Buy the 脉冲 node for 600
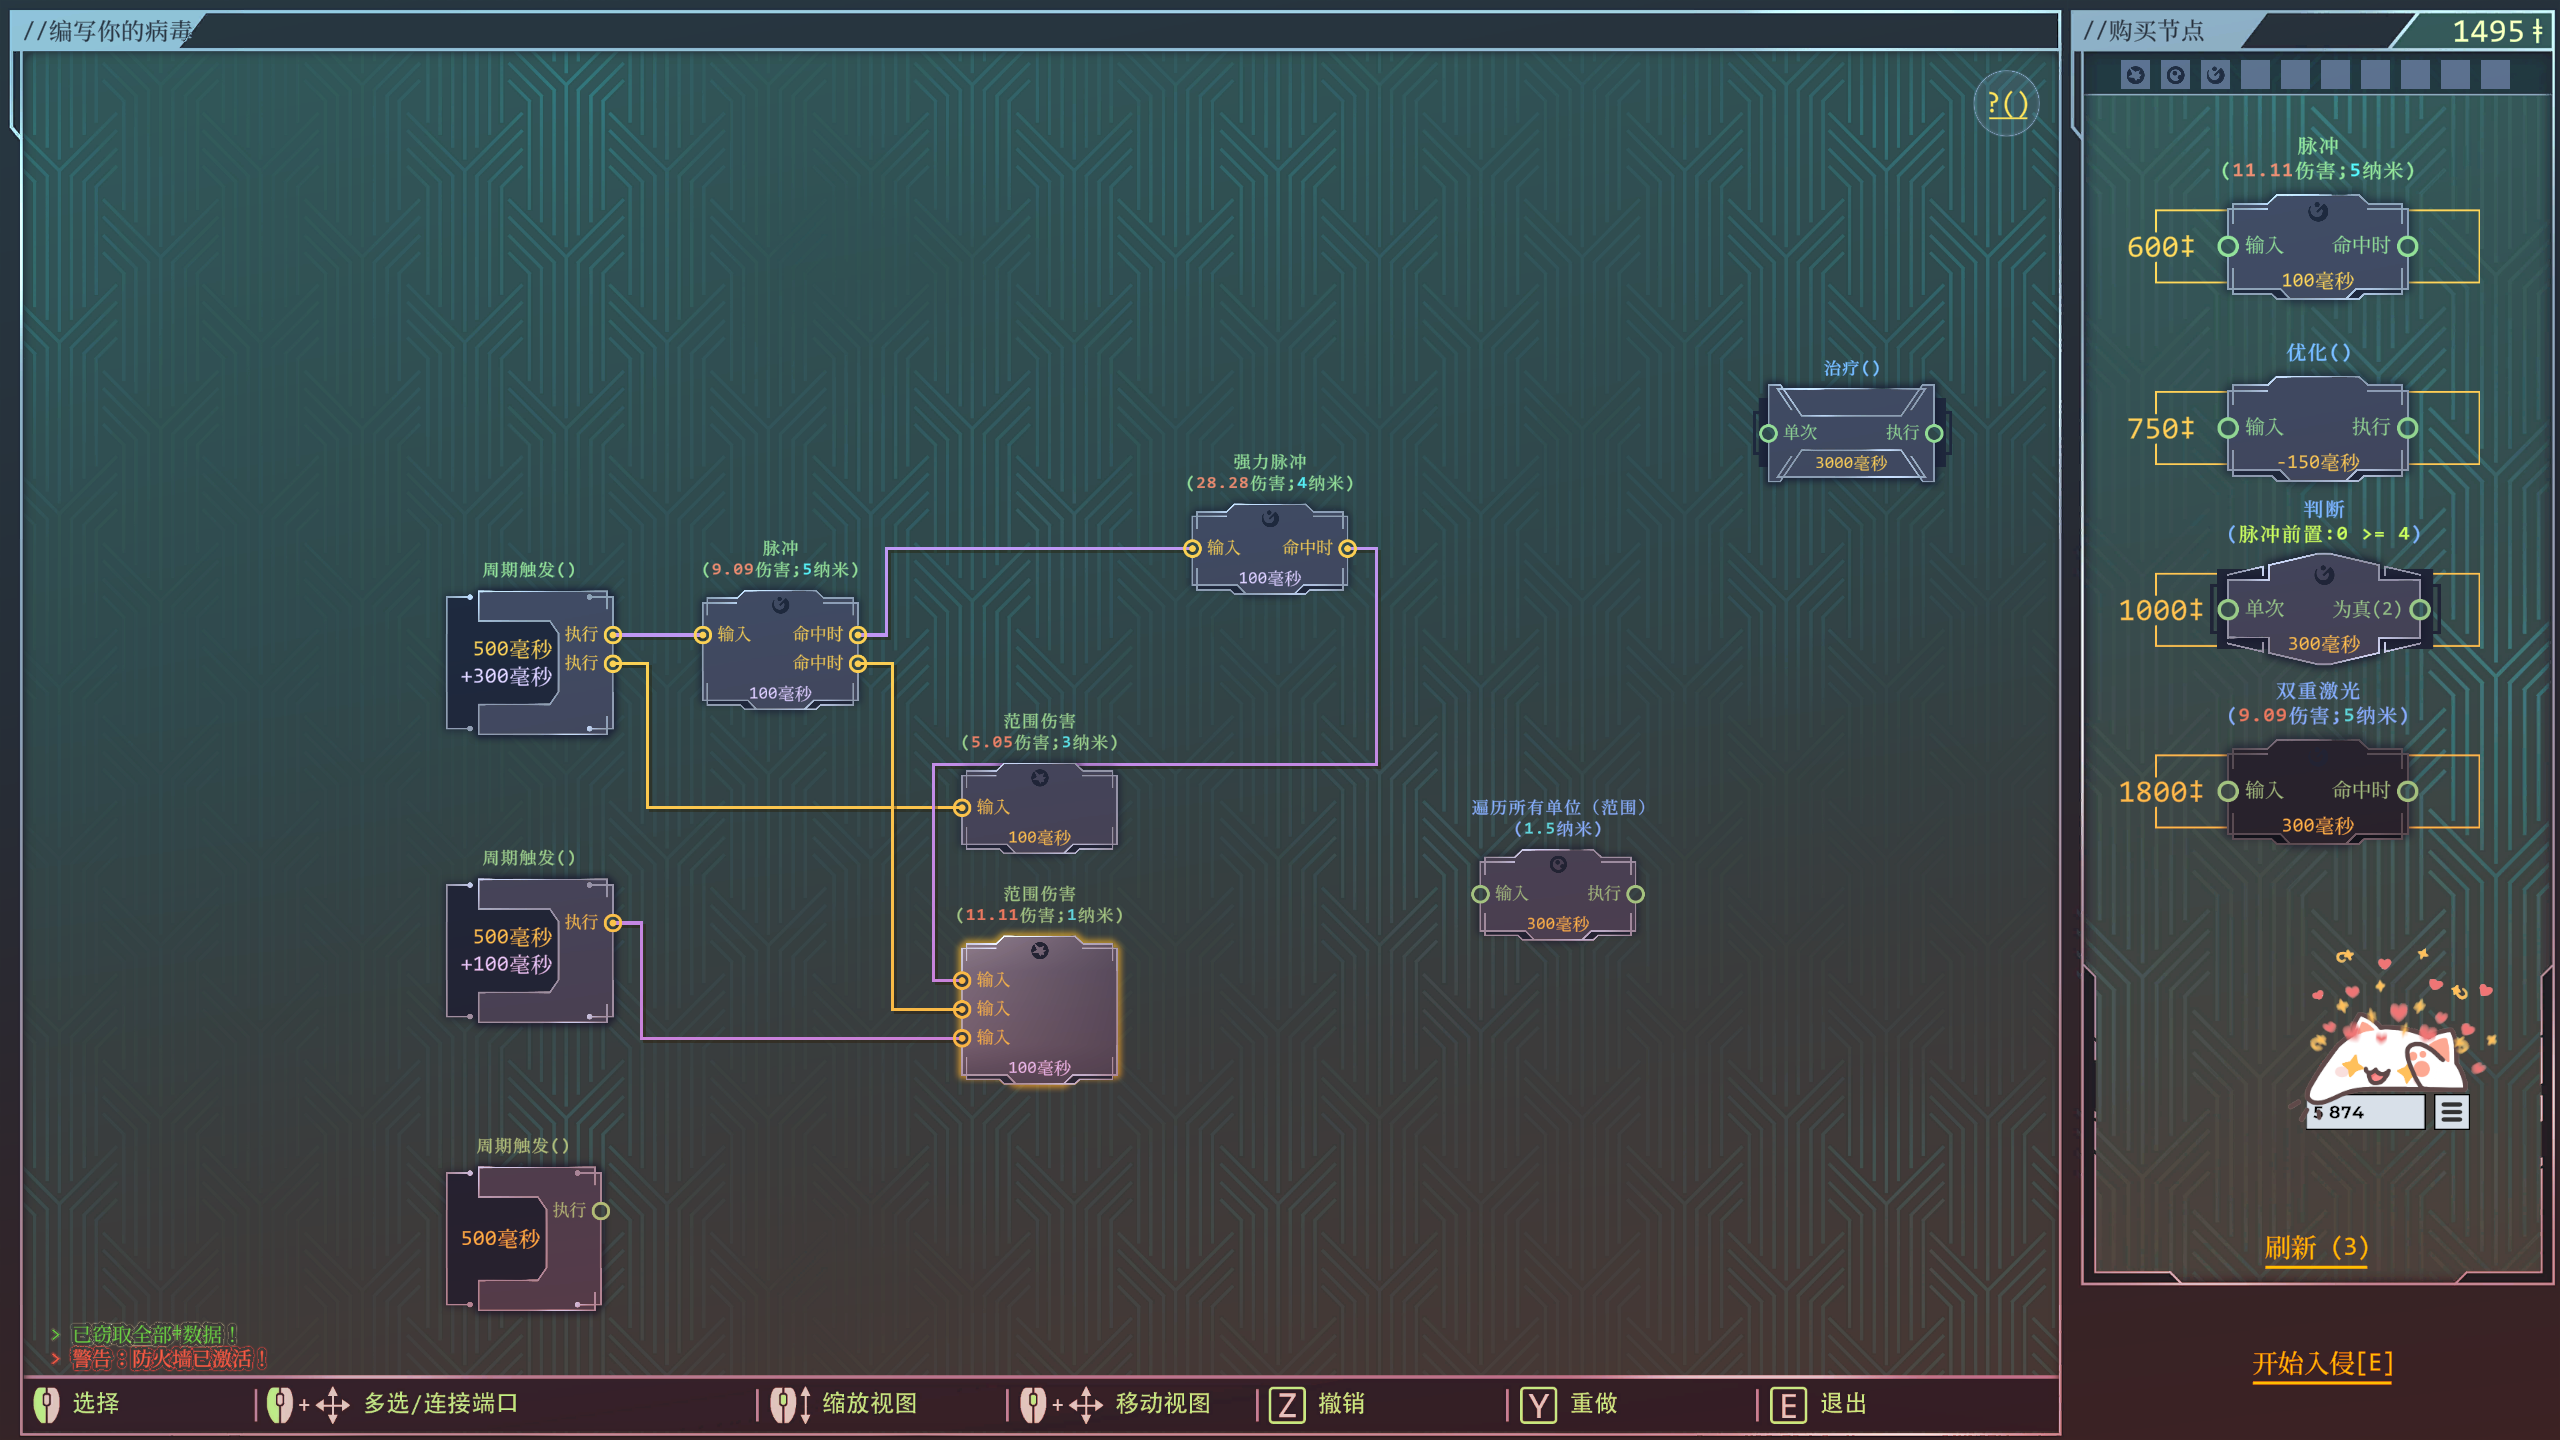Image resolution: width=2560 pixels, height=1440 pixels. coord(2317,247)
